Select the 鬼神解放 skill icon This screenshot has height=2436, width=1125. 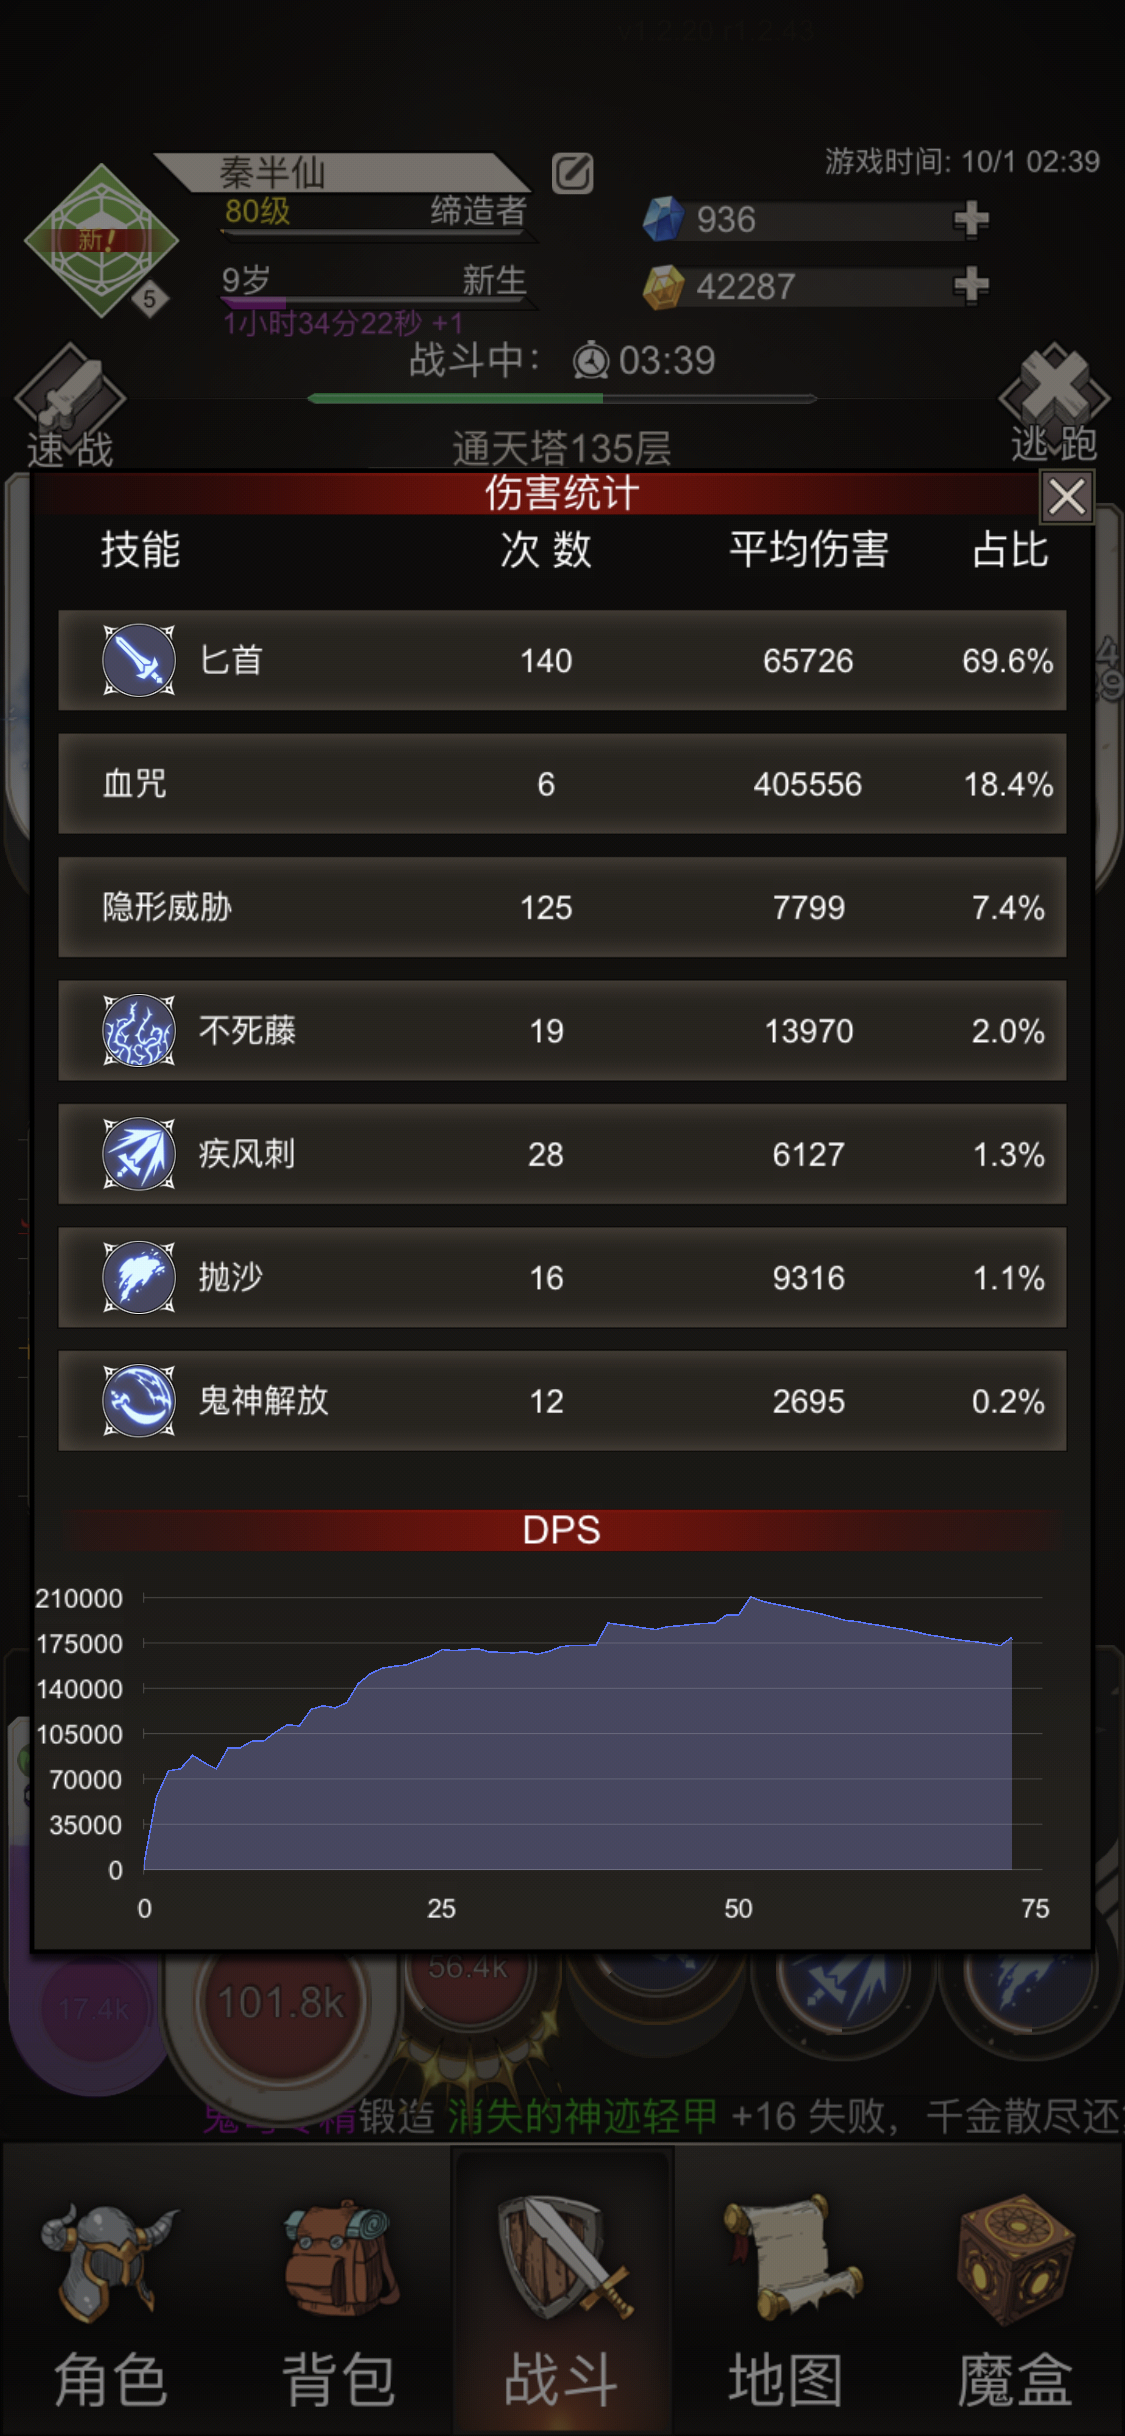139,1400
